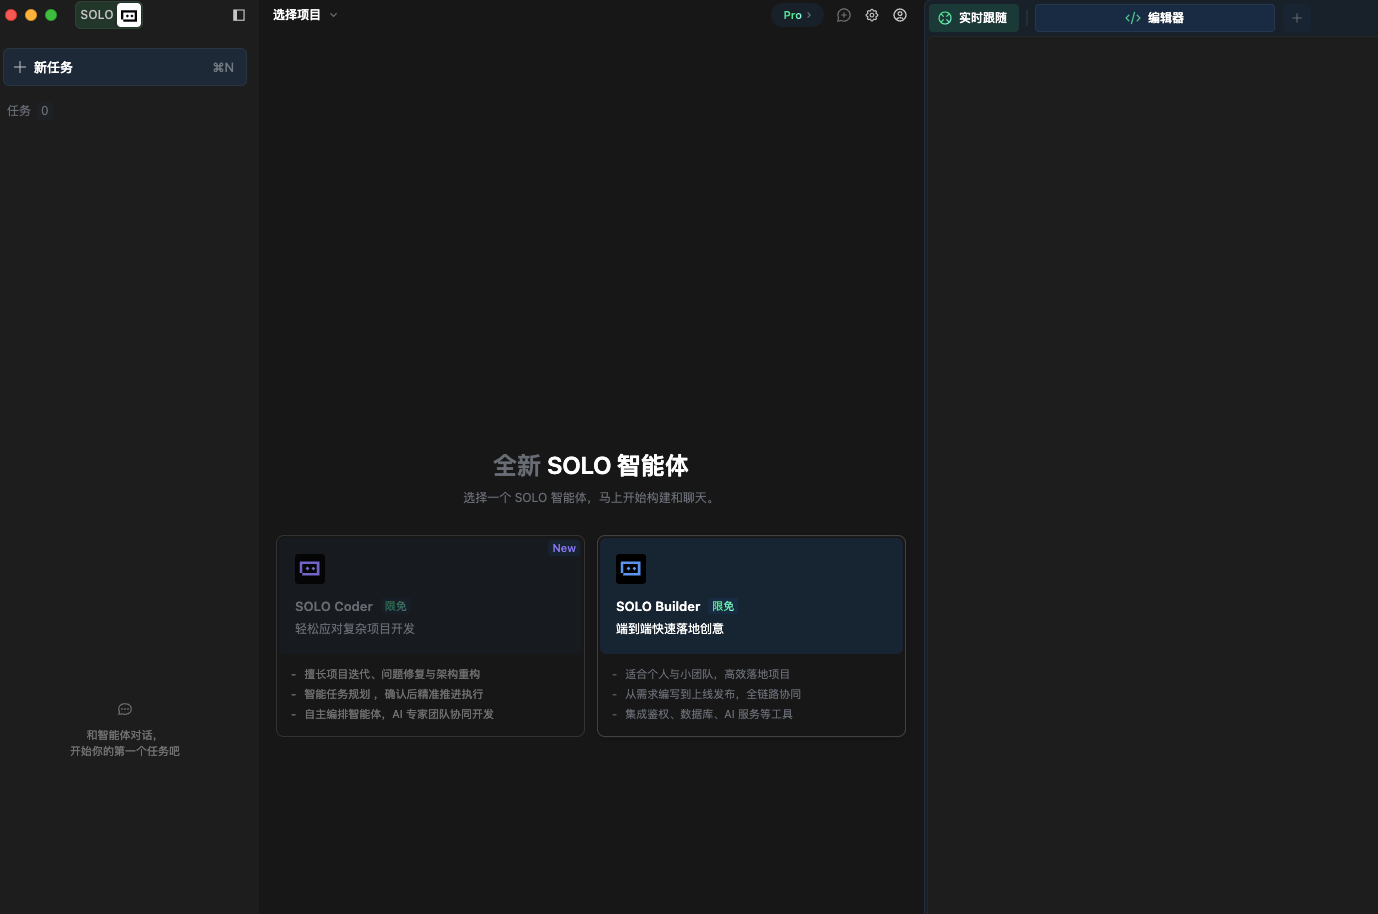Viewport: 1378px width, 914px height.
Task: Collapse the sidebar panel icon
Action: click(x=239, y=15)
